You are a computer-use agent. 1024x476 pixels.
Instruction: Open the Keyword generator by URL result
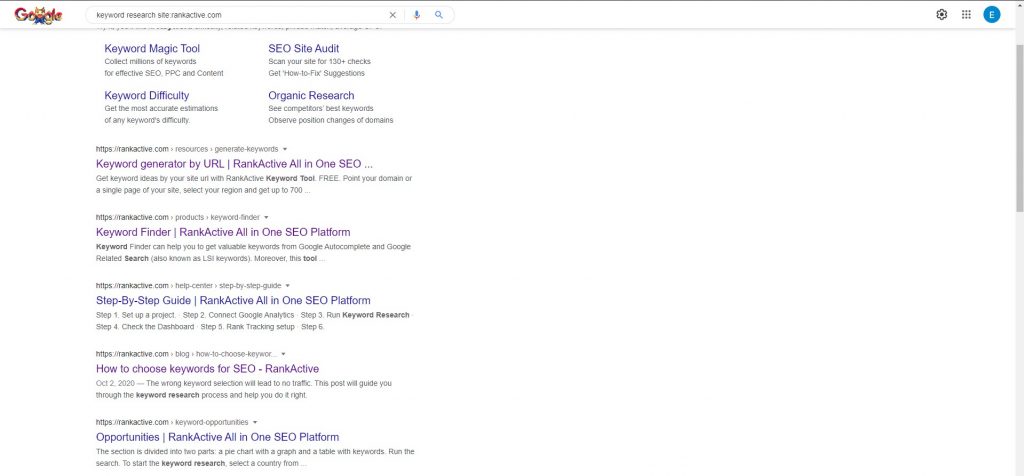point(234,164)
